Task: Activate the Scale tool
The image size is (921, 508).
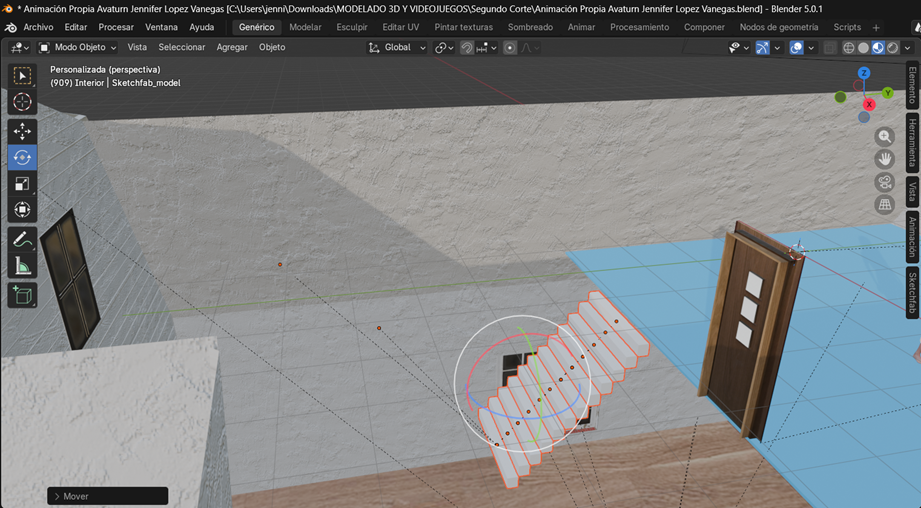Action: pos(22,183)
